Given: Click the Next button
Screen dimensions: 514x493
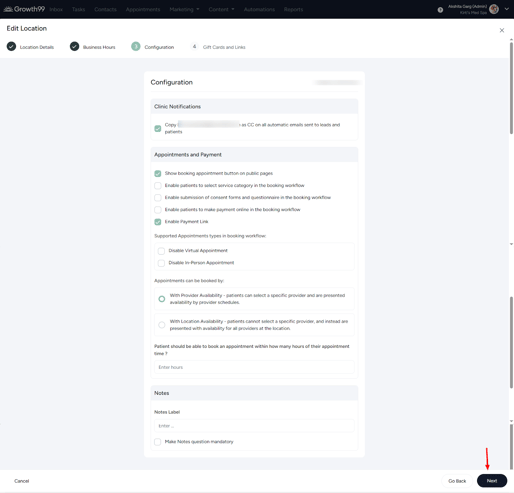Looking at the screenshot, I should [492, 481].
